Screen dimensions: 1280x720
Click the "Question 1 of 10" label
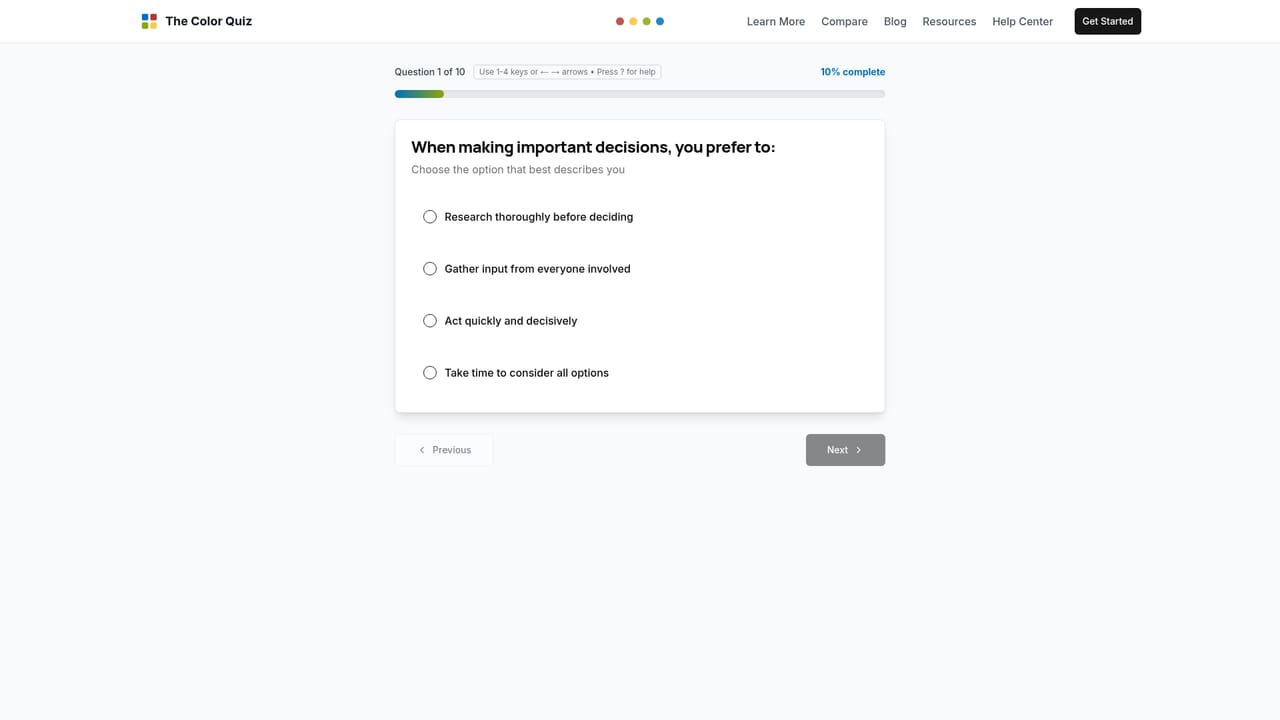(430, 72)
